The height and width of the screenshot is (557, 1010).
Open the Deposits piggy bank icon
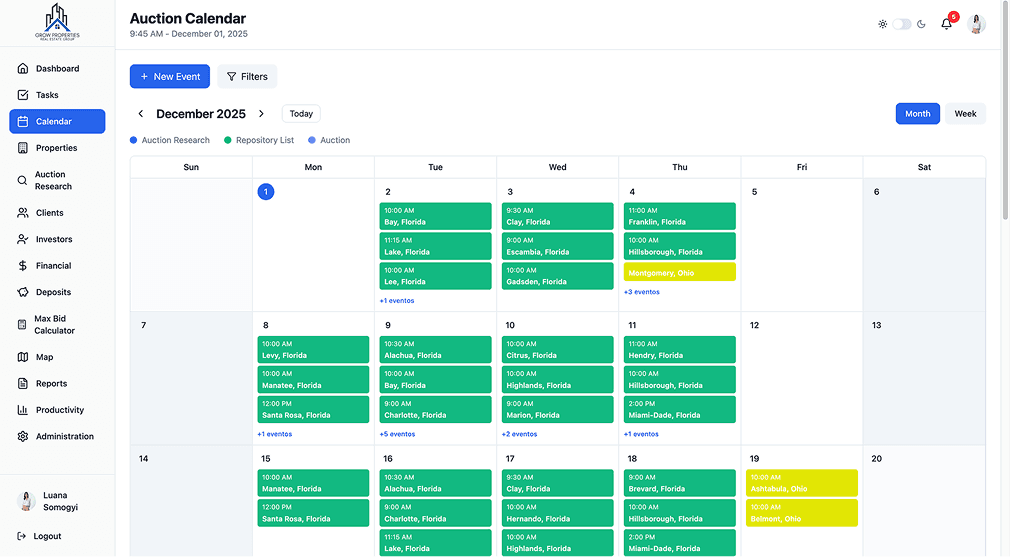point(23,292)
